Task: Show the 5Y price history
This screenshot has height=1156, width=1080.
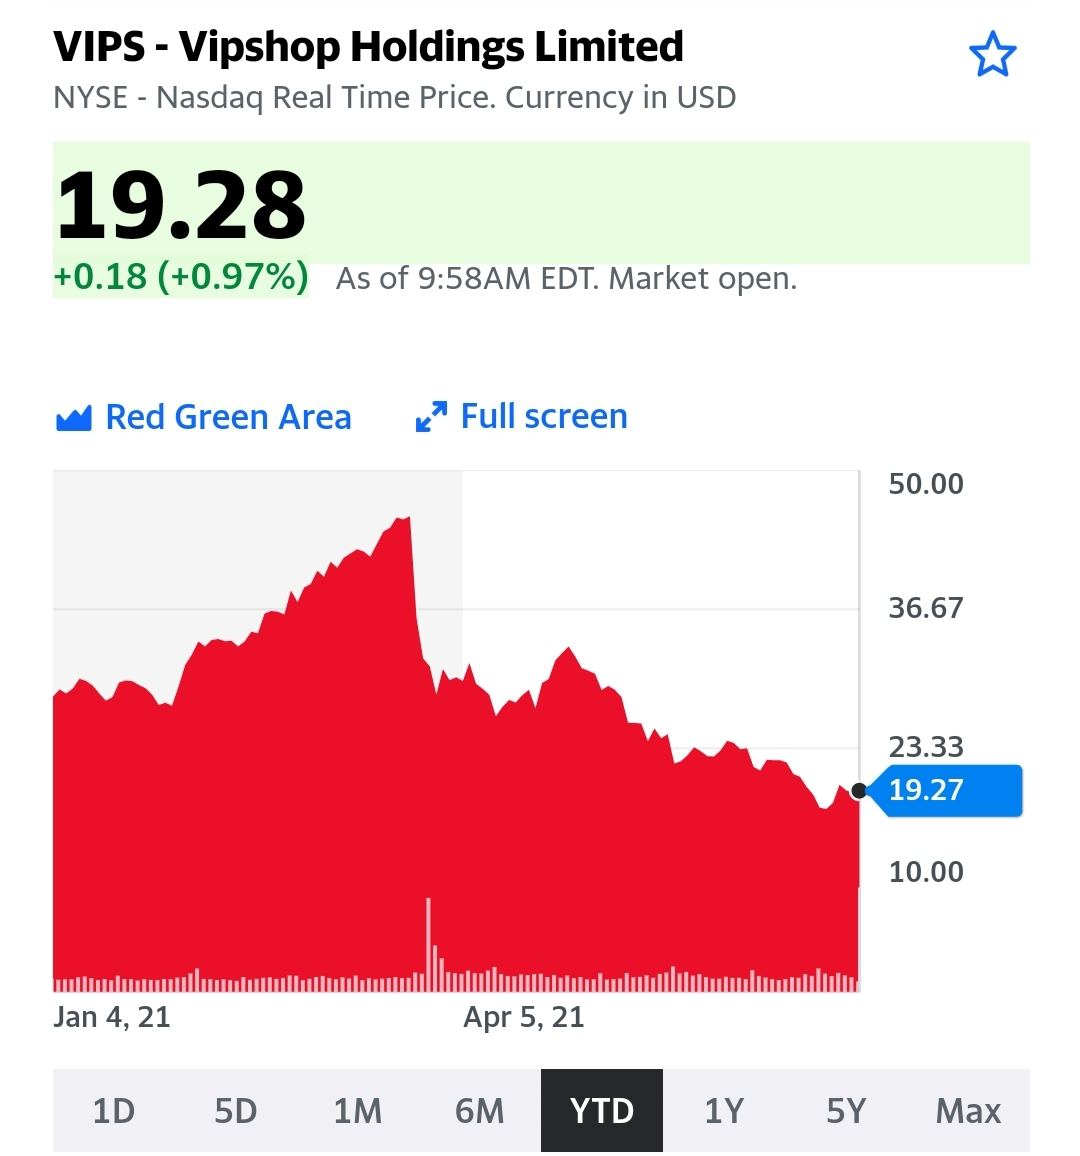Action: 846,1111
